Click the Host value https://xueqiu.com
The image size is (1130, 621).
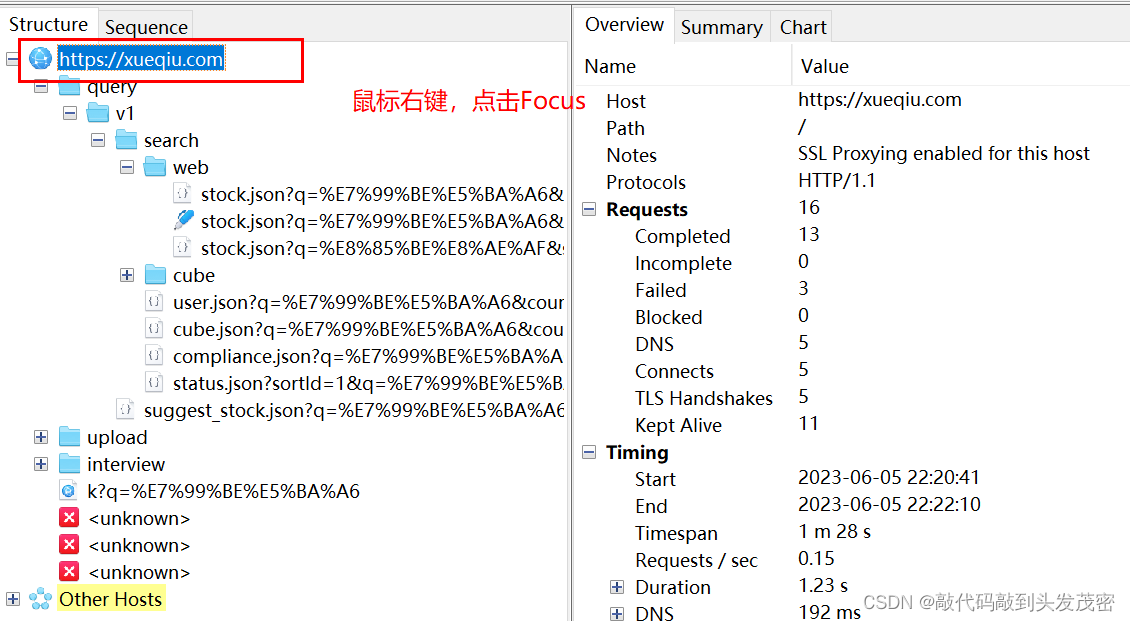pos(879,99)
